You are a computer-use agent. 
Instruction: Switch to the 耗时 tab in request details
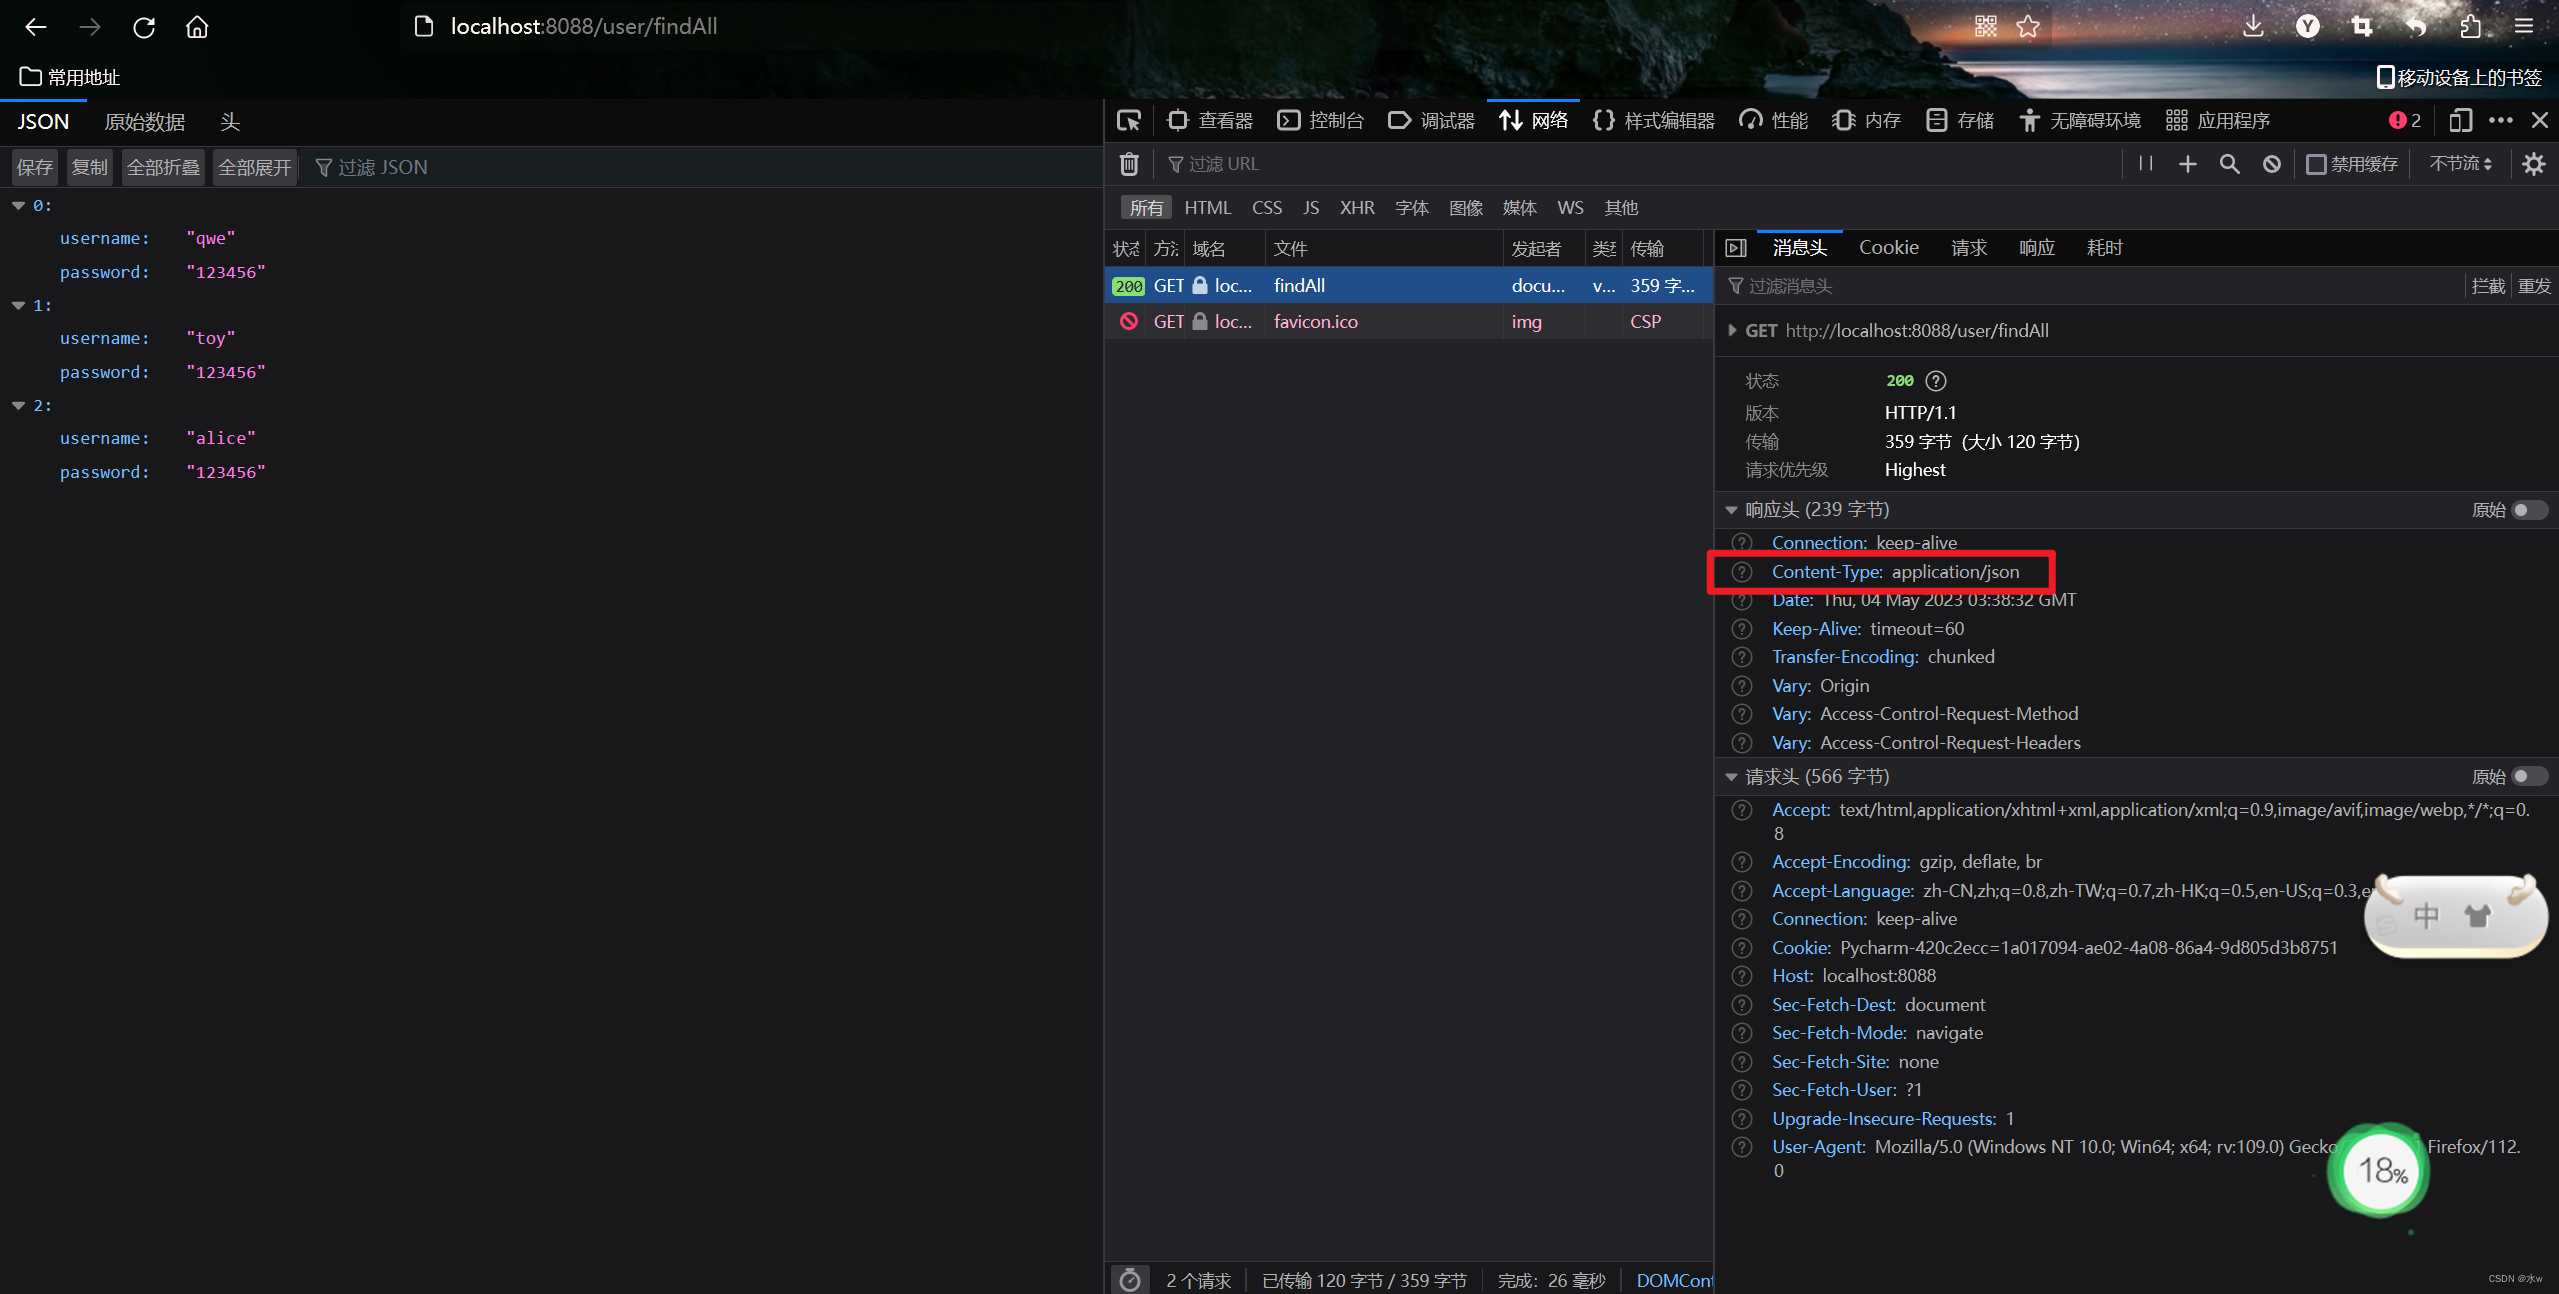point(2104,248)
